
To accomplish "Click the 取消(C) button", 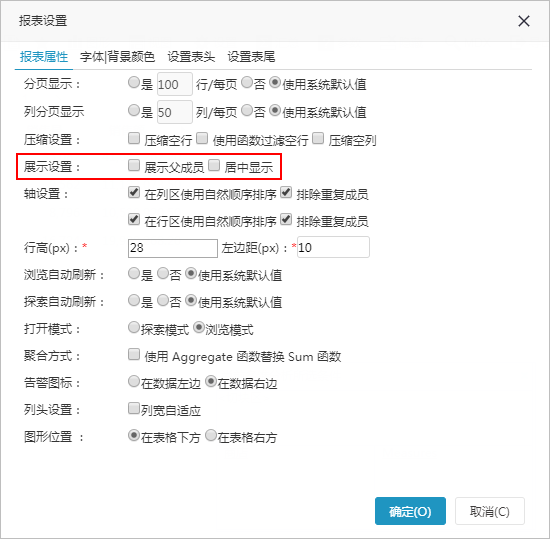I will (490, 511).
